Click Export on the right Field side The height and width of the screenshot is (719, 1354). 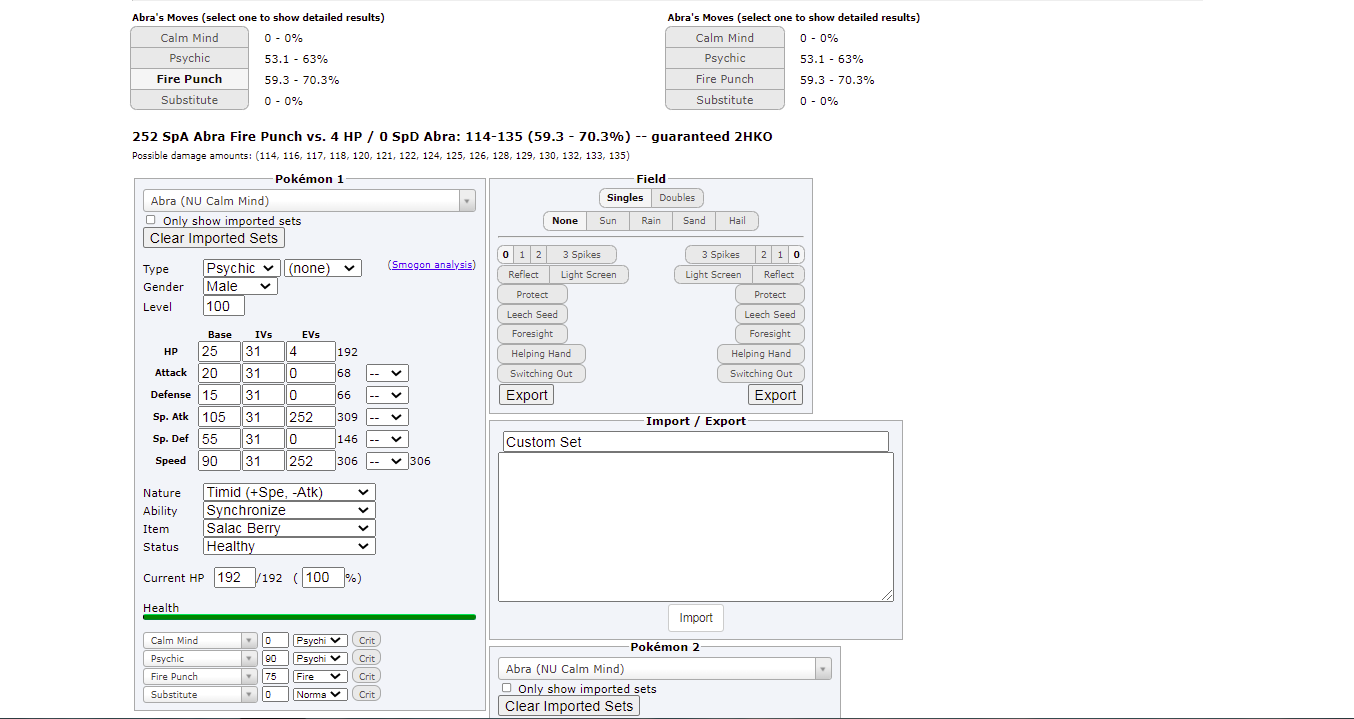click(775, 395)
